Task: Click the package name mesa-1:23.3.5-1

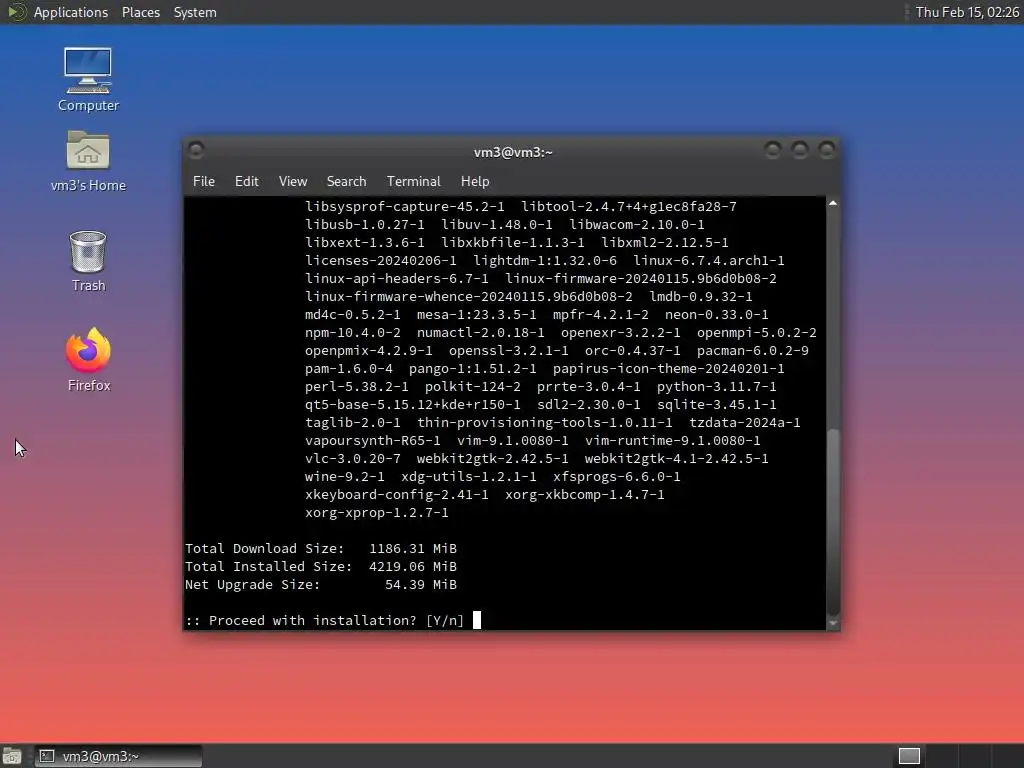Action: (477, 315)
